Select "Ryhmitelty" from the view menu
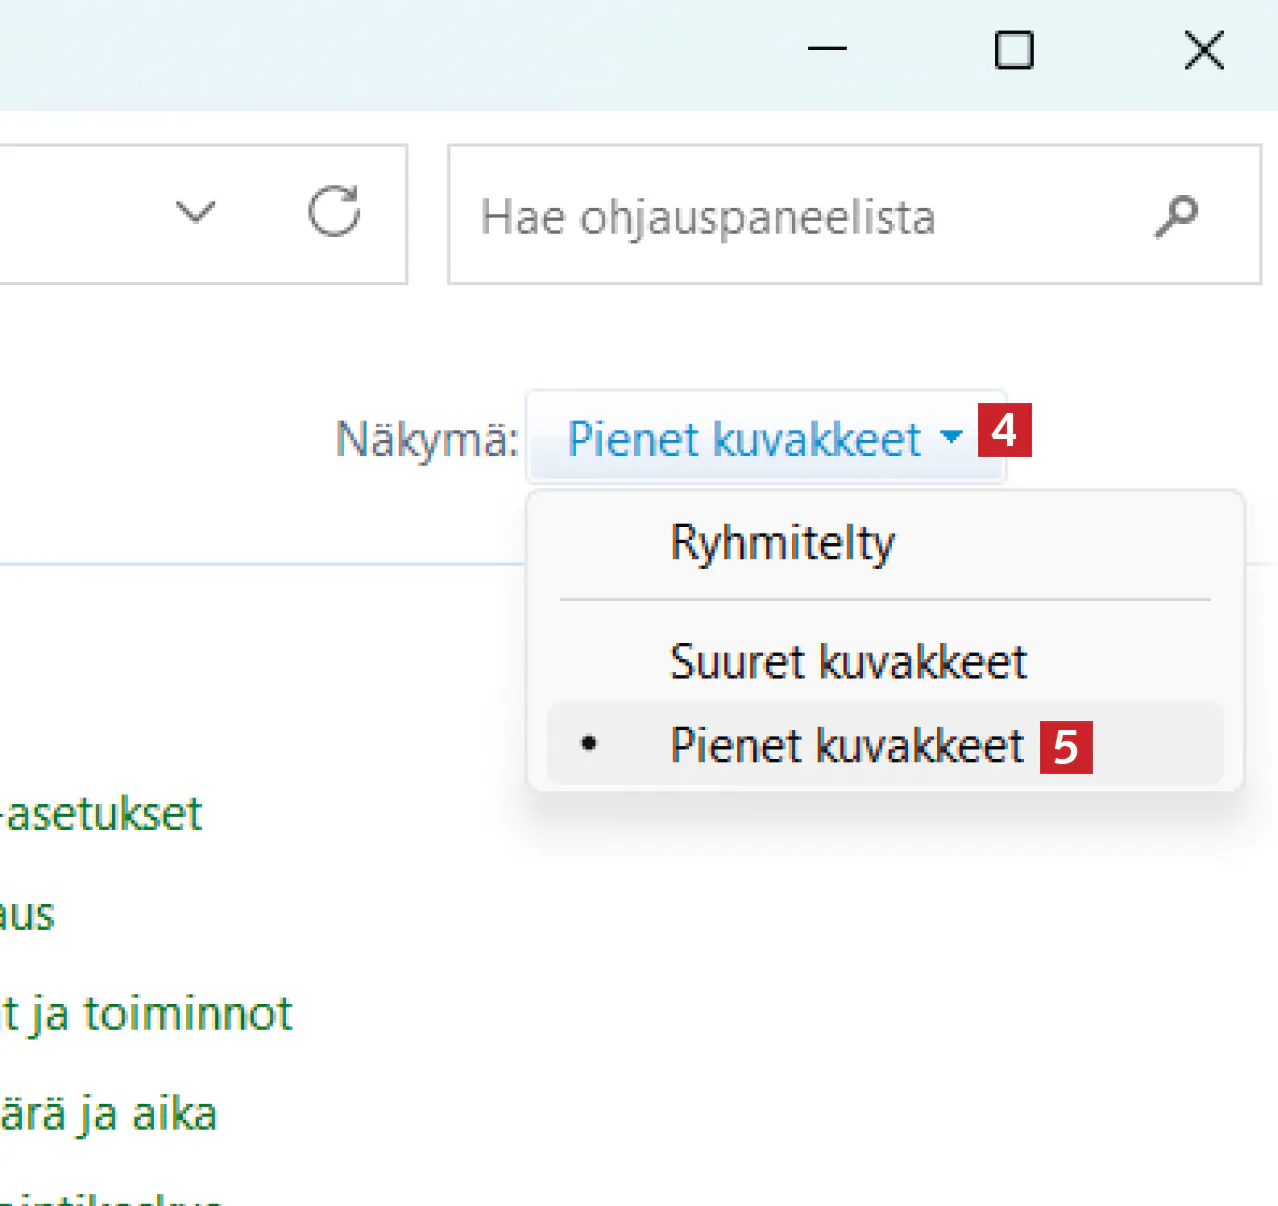Viewport: 1278px width, 1206px height. [782, 544]
